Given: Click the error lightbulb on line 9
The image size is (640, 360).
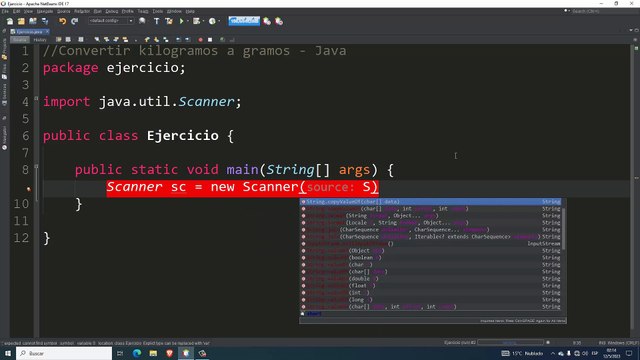Looking at the screenshot, I should click(28, 189).
